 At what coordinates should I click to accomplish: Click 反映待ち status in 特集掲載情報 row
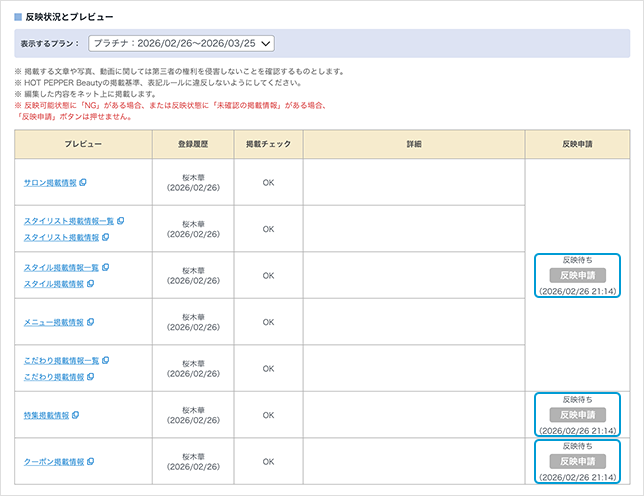point(577,400)
